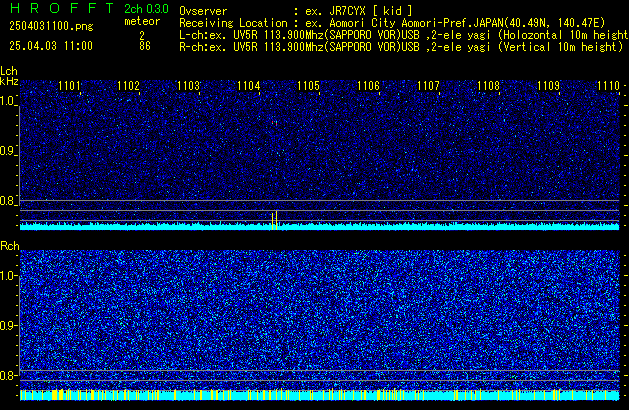The width and height of the screenshot is (629, 410).
Task: Click the meteor count value 86
Action: pyautogui.click(x=145, y=46)
